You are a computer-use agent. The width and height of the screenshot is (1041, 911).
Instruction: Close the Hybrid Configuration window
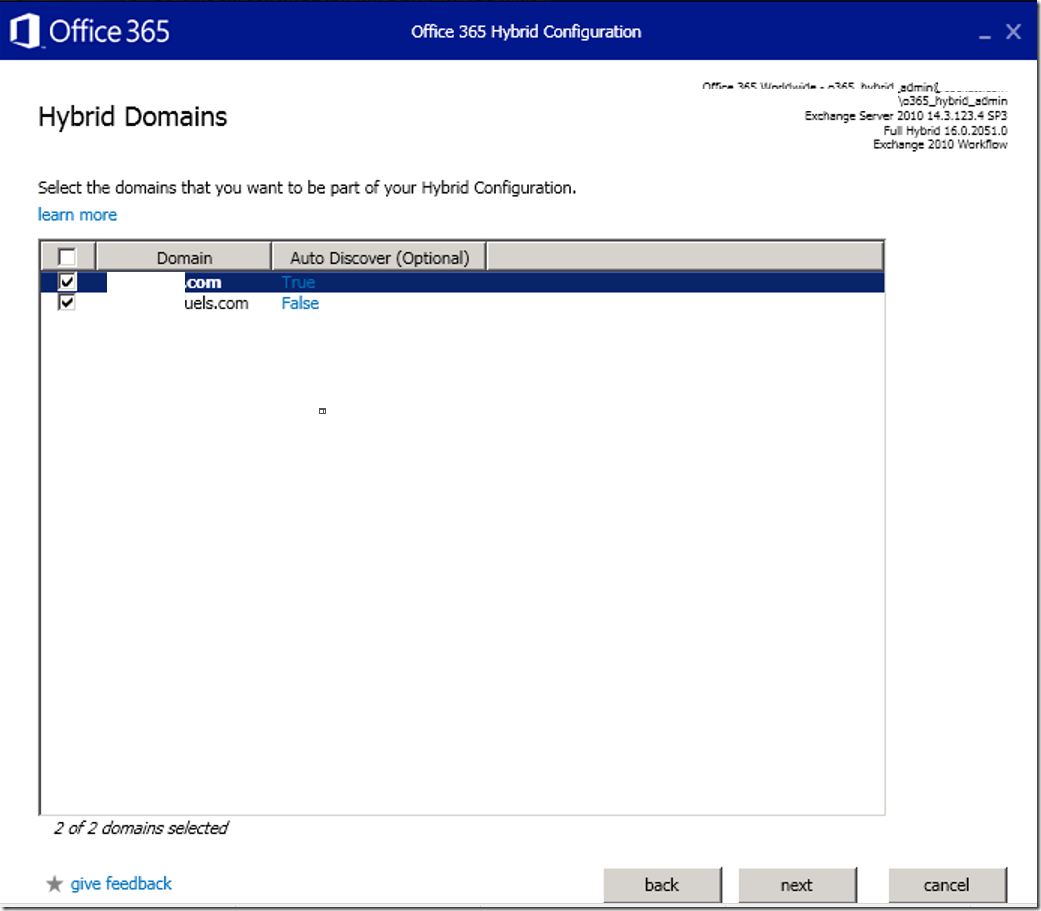tap(1013, 31)
